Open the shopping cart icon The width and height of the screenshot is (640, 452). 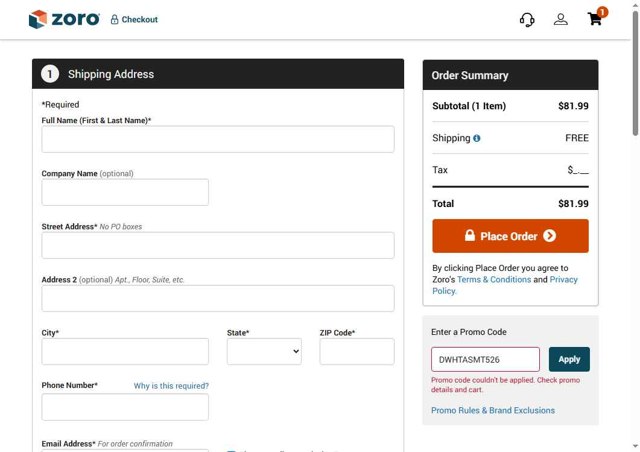tap(595, 19)
